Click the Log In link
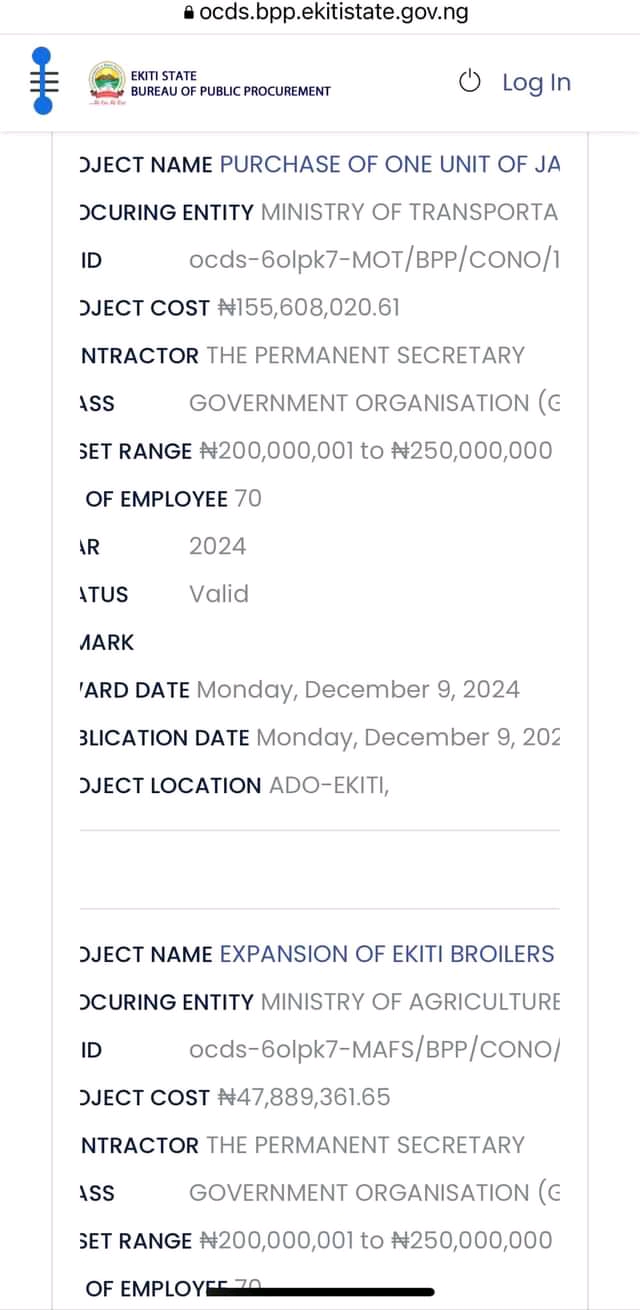Viewport: 640px width, 1310px height. (x=536, y=82)
